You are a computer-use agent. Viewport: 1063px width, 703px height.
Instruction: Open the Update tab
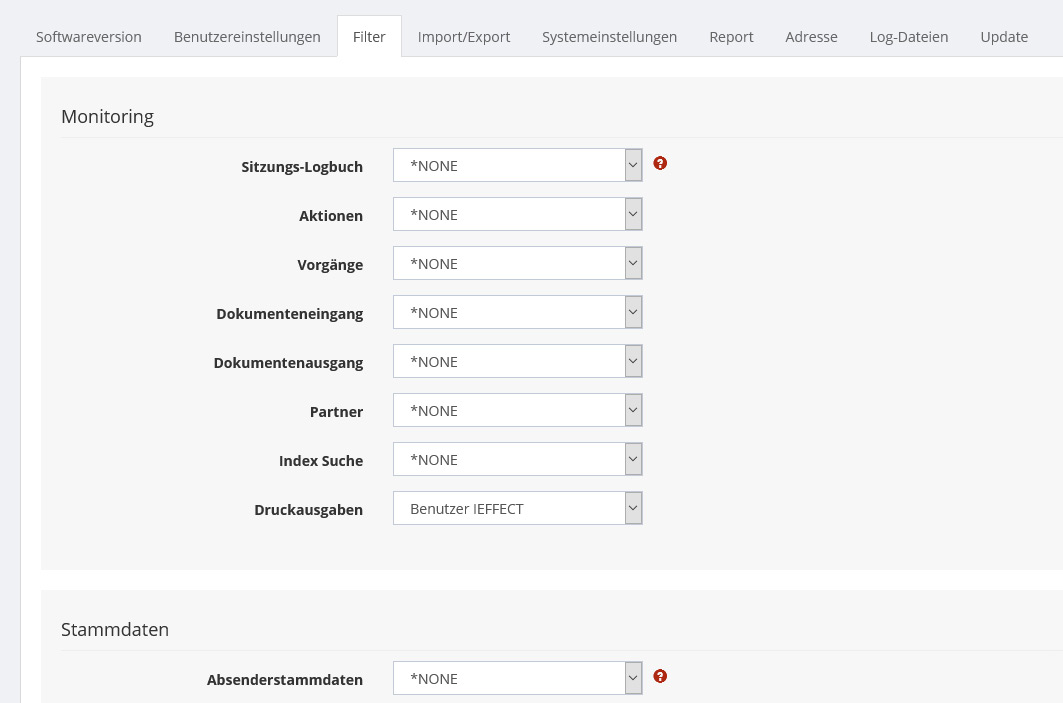1004,37
